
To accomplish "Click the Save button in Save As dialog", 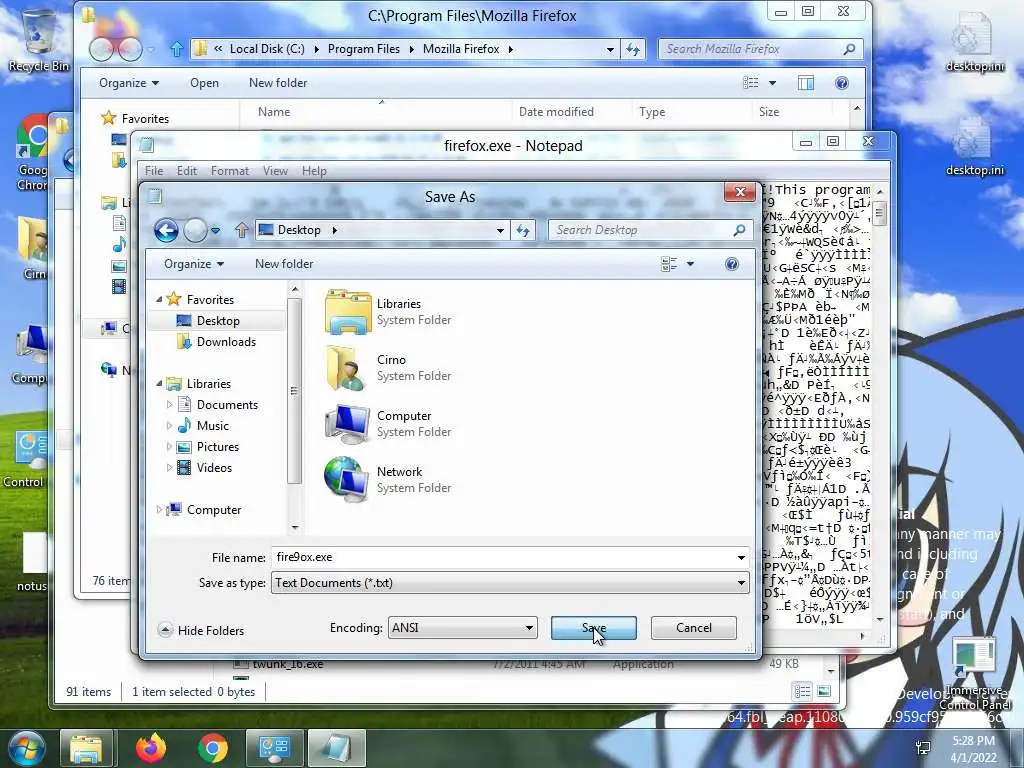I will (x=593, y=628).
